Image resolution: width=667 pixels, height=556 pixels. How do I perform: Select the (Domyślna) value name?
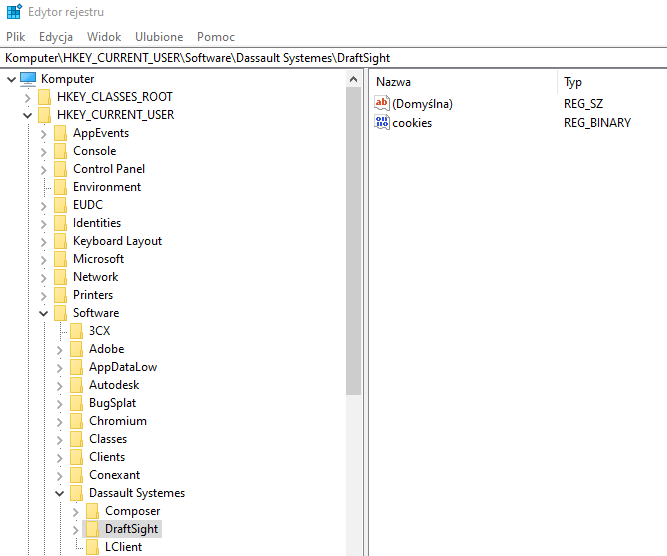pos(422,104)
